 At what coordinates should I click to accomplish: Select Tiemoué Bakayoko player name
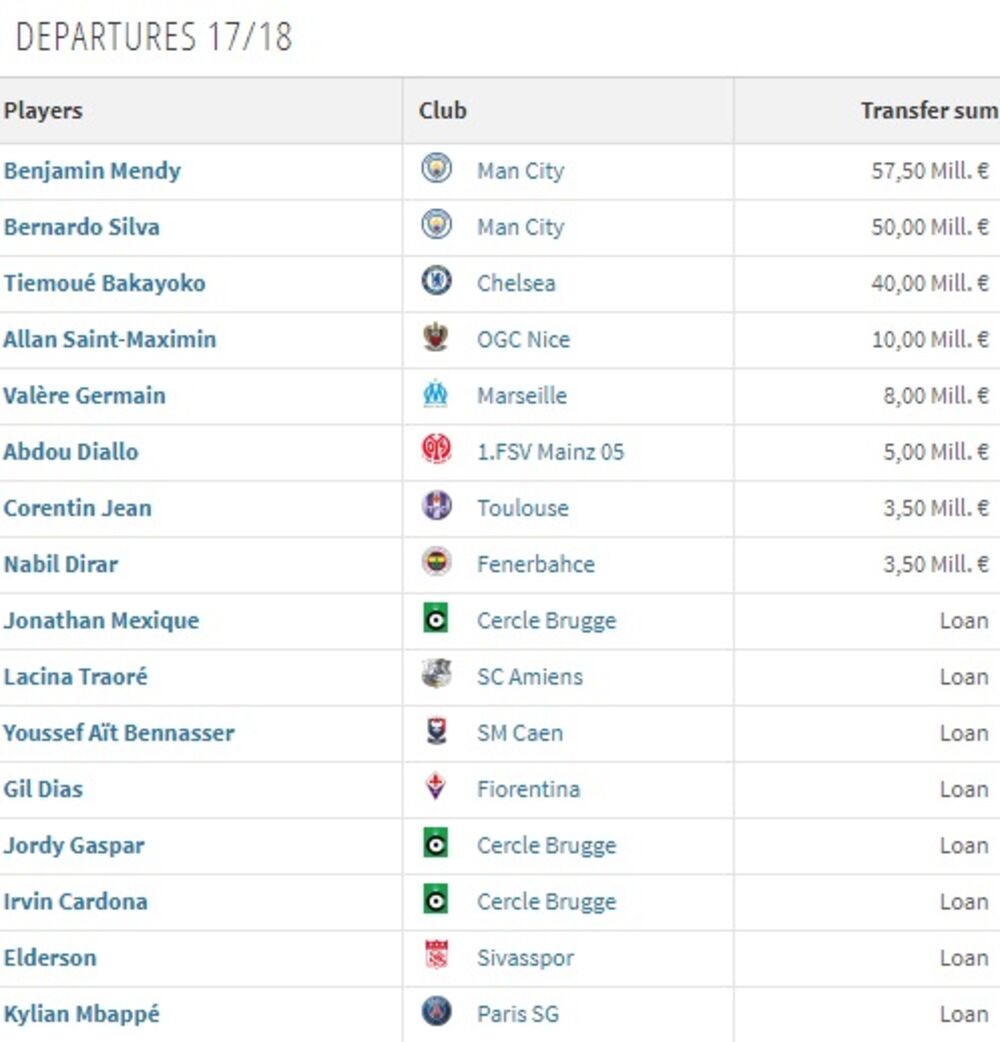pyautogui.click(x=104, y=283)
